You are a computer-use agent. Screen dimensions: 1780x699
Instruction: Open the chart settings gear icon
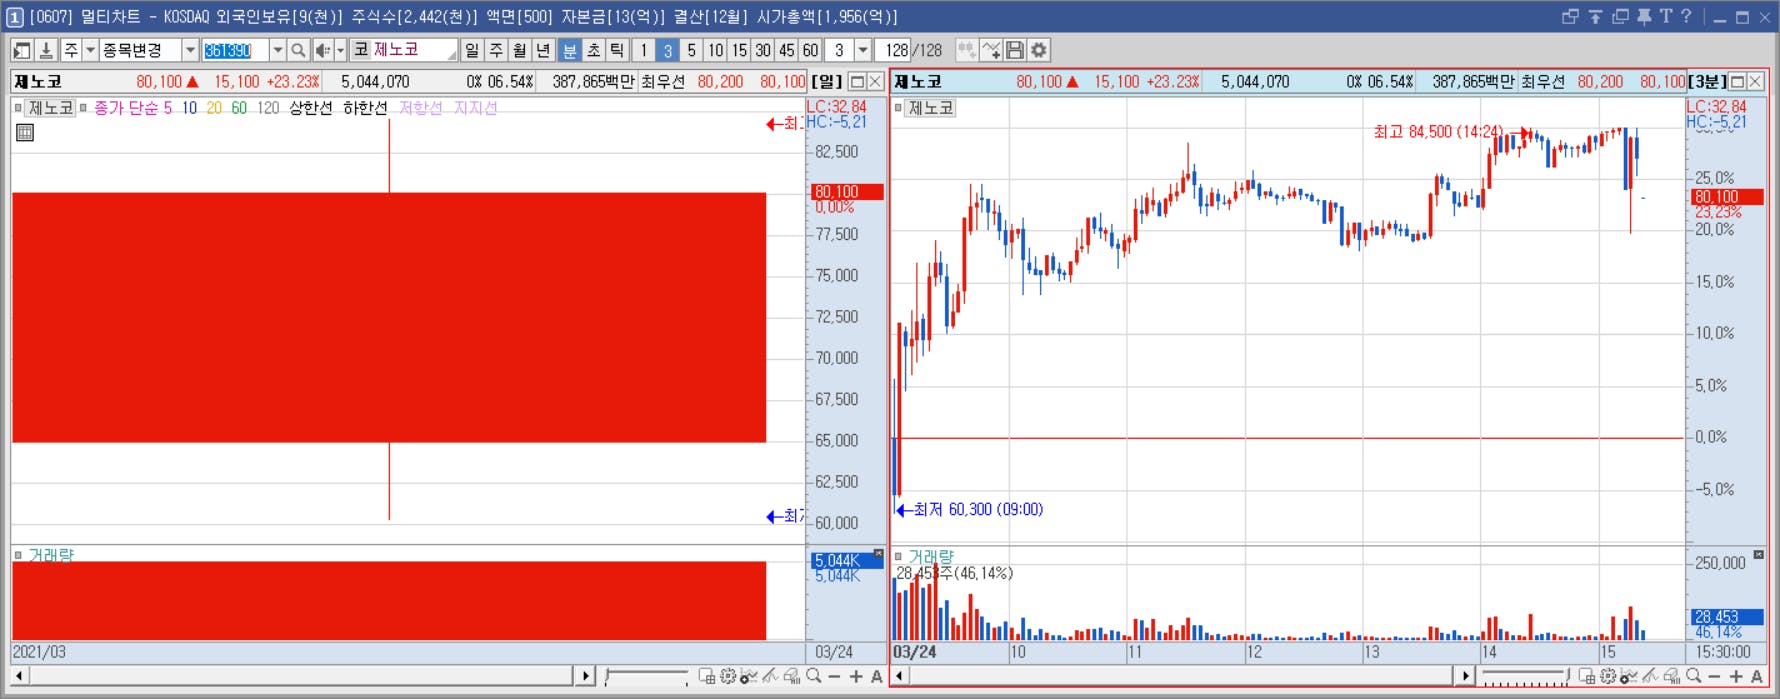(1039, 50)
